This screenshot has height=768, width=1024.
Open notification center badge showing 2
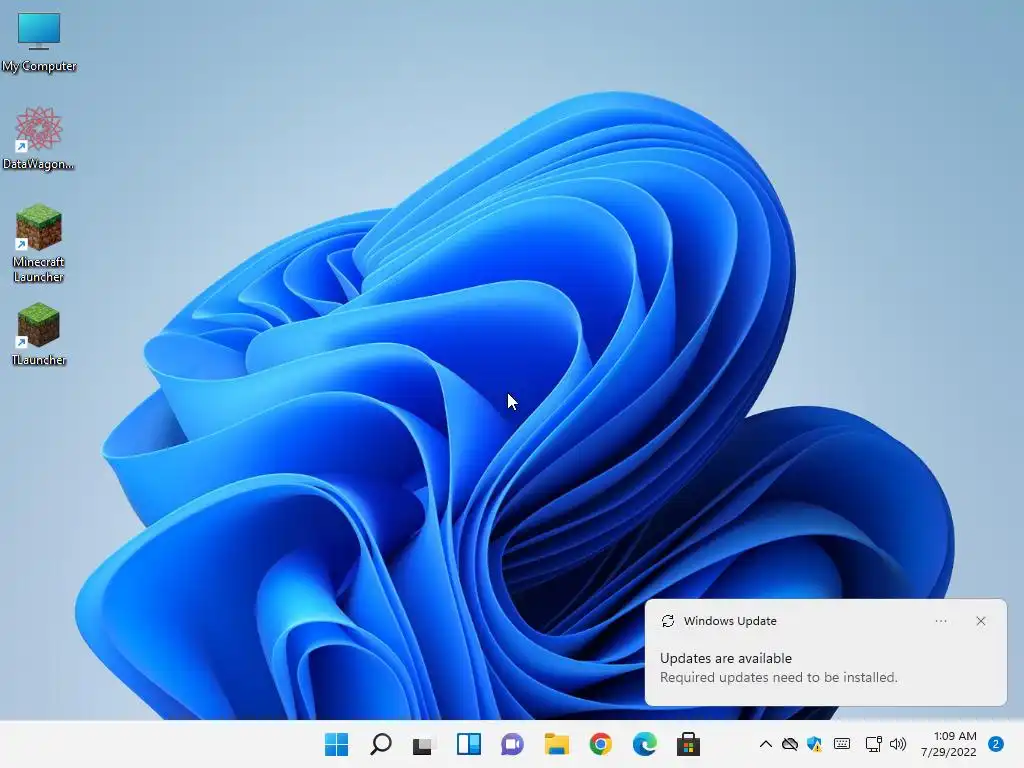[x=996, y=744]
